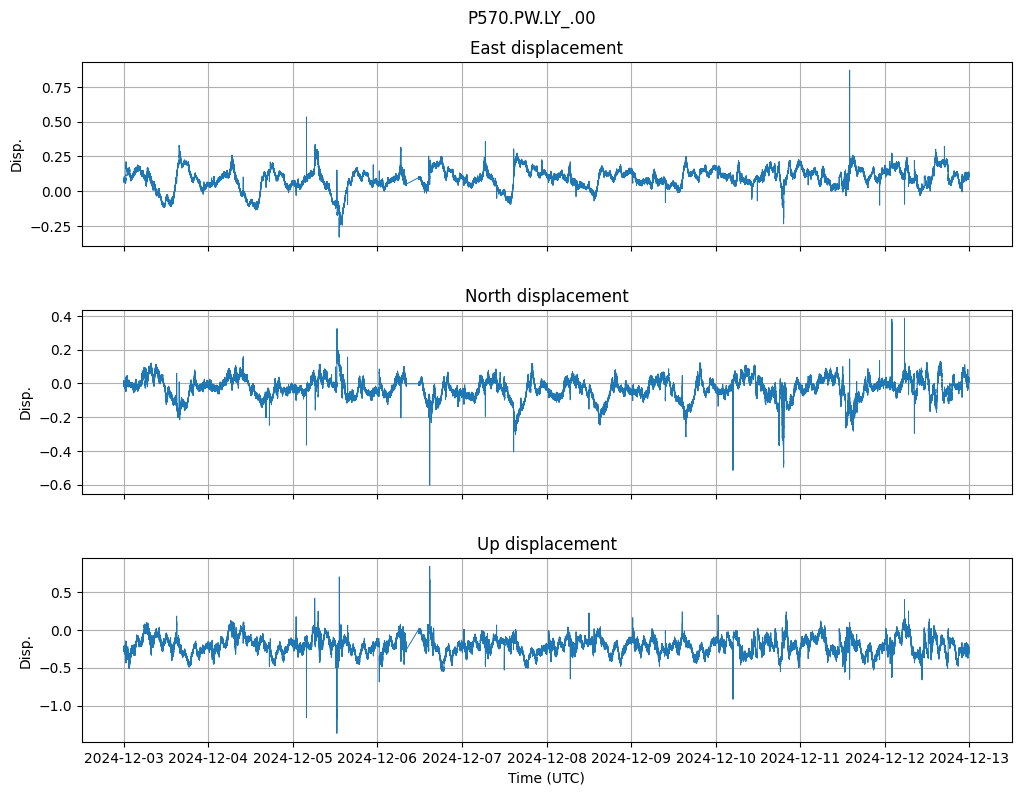This screenshot has width=1021, height=795.
Task: Click the P570.PW.LY_.00 figure title
Action: point(531,18)
